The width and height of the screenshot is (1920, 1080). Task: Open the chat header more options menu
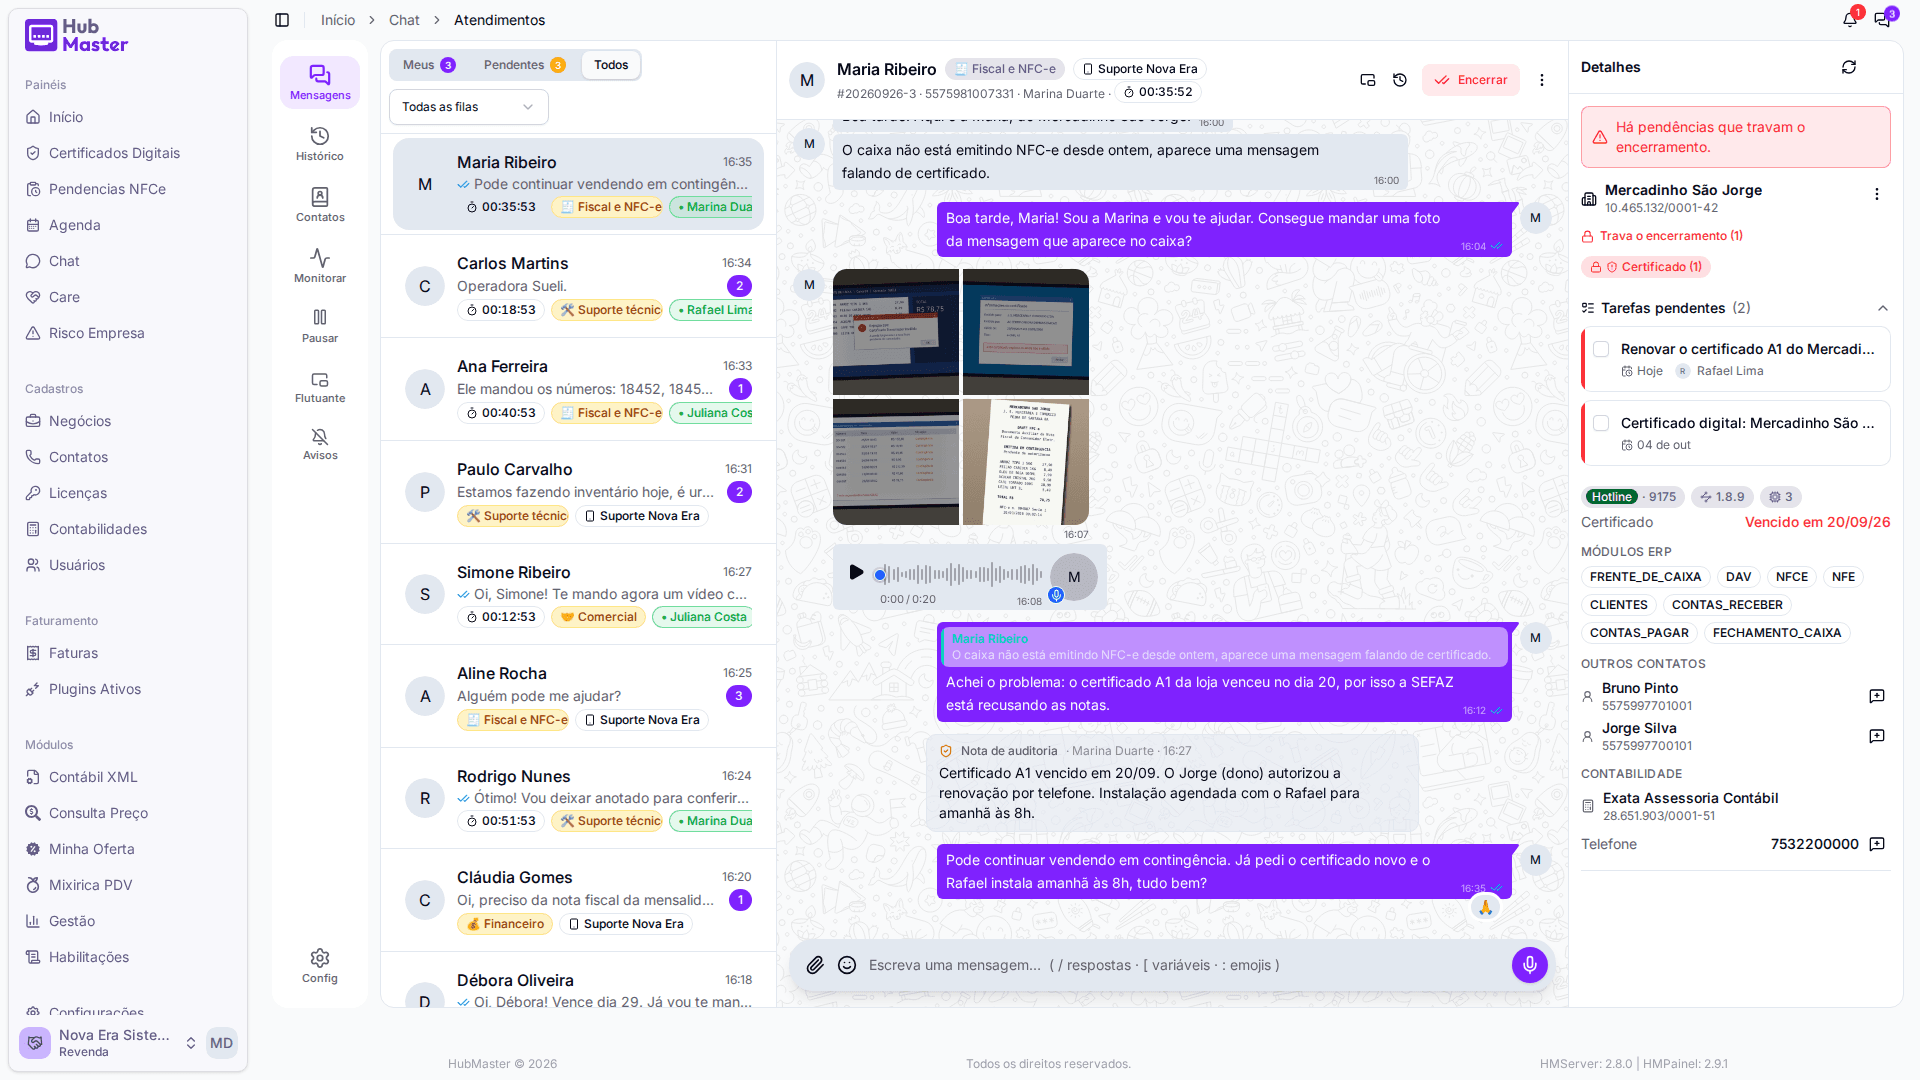click(x=1542, y=80)
